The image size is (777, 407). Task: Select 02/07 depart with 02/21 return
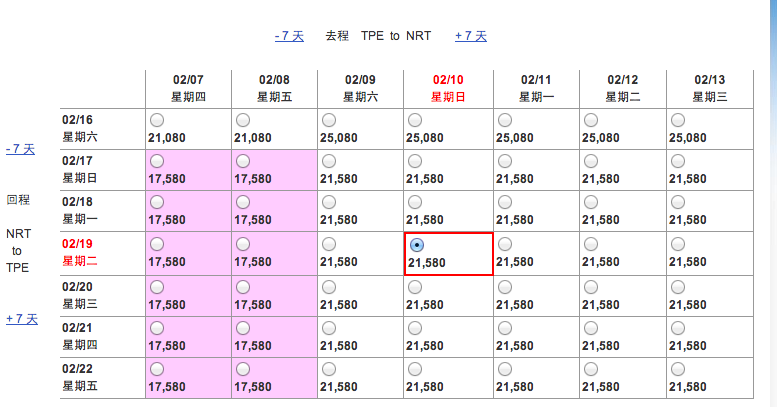157,328
